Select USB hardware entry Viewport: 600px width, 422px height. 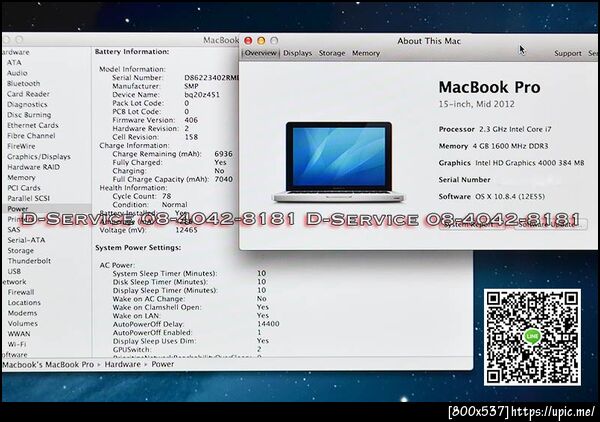coord(14,271)
